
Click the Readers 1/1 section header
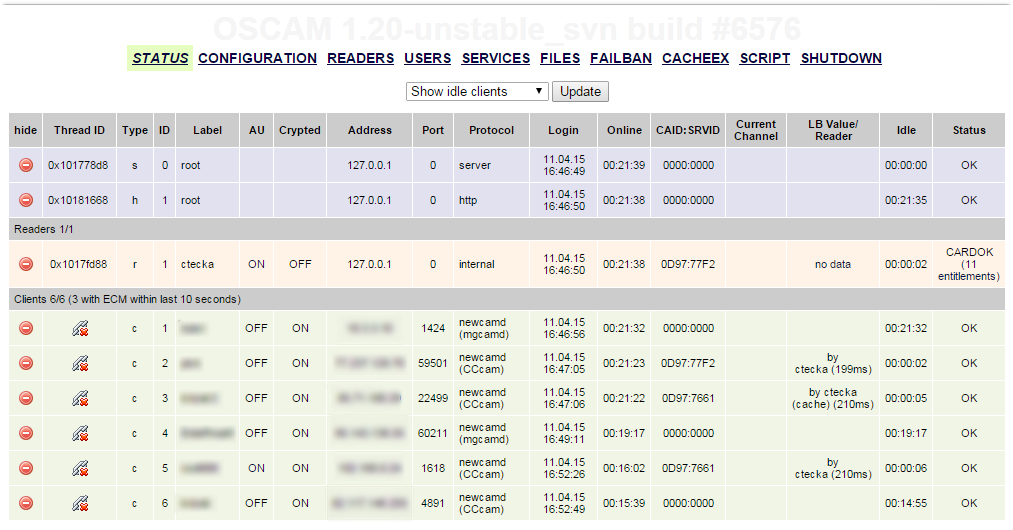506,229
